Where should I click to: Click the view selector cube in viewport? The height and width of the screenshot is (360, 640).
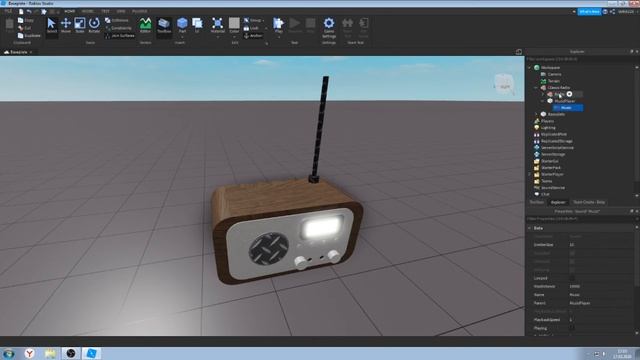click(x=504, y=84)
